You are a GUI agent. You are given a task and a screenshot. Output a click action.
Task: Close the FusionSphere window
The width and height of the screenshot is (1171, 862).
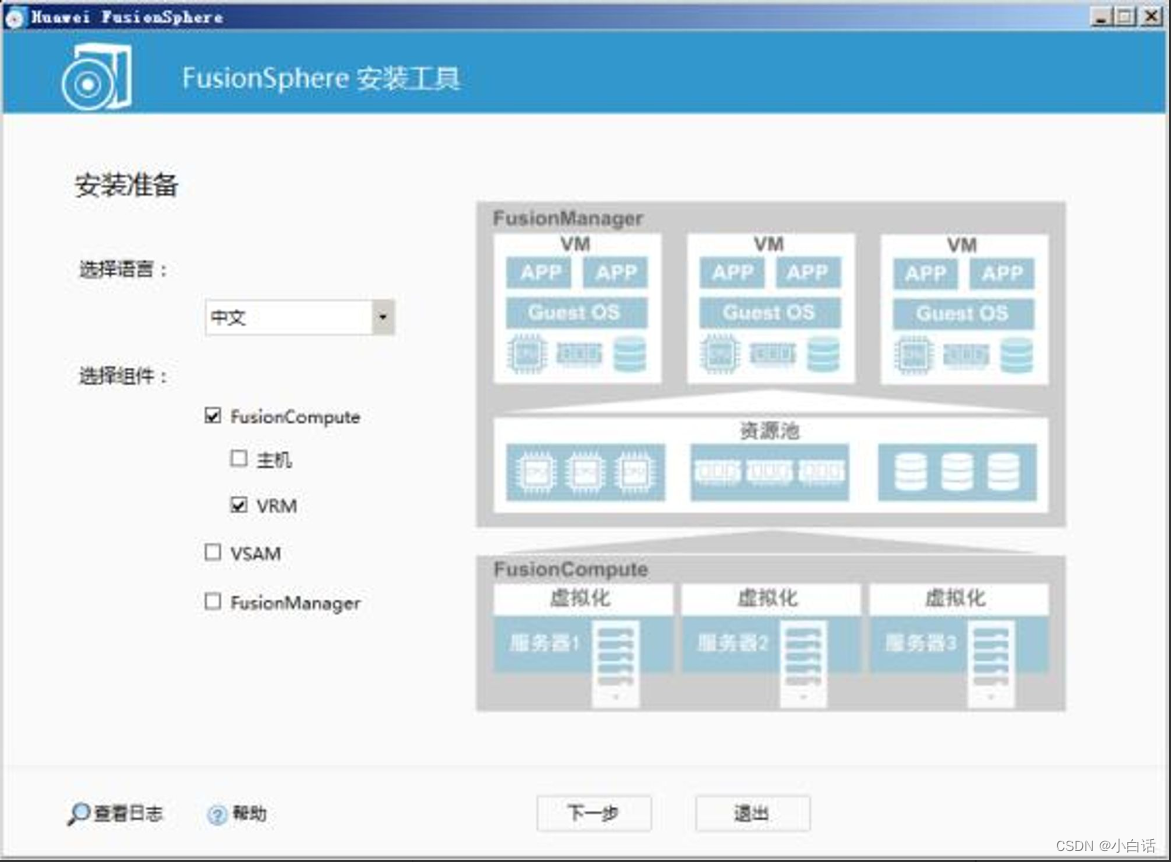click(1151, 16)
